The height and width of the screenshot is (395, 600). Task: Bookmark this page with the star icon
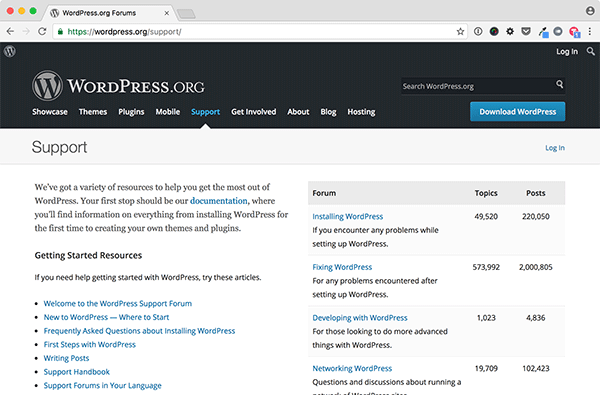pyautogui.click(x=460, y=31)
